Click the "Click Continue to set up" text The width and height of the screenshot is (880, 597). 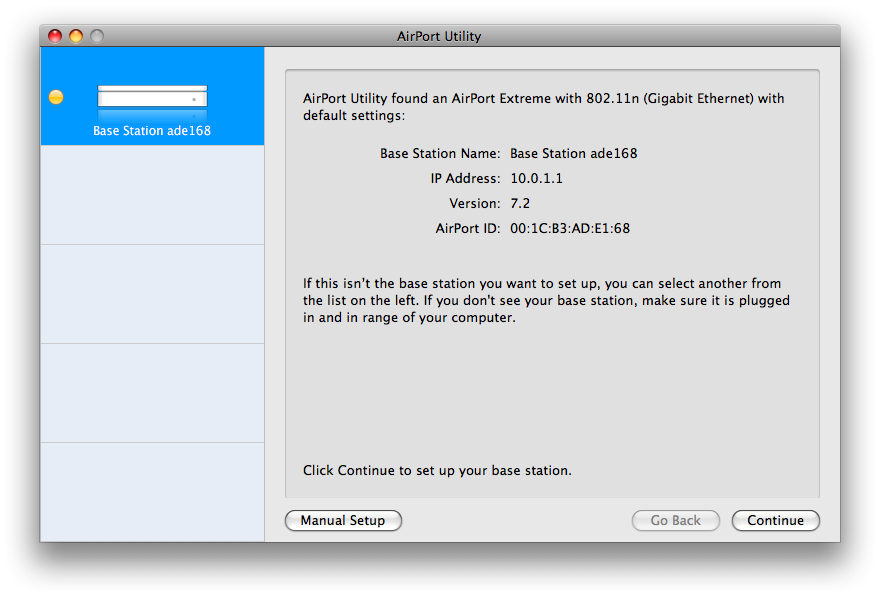(x=437, y=470)
